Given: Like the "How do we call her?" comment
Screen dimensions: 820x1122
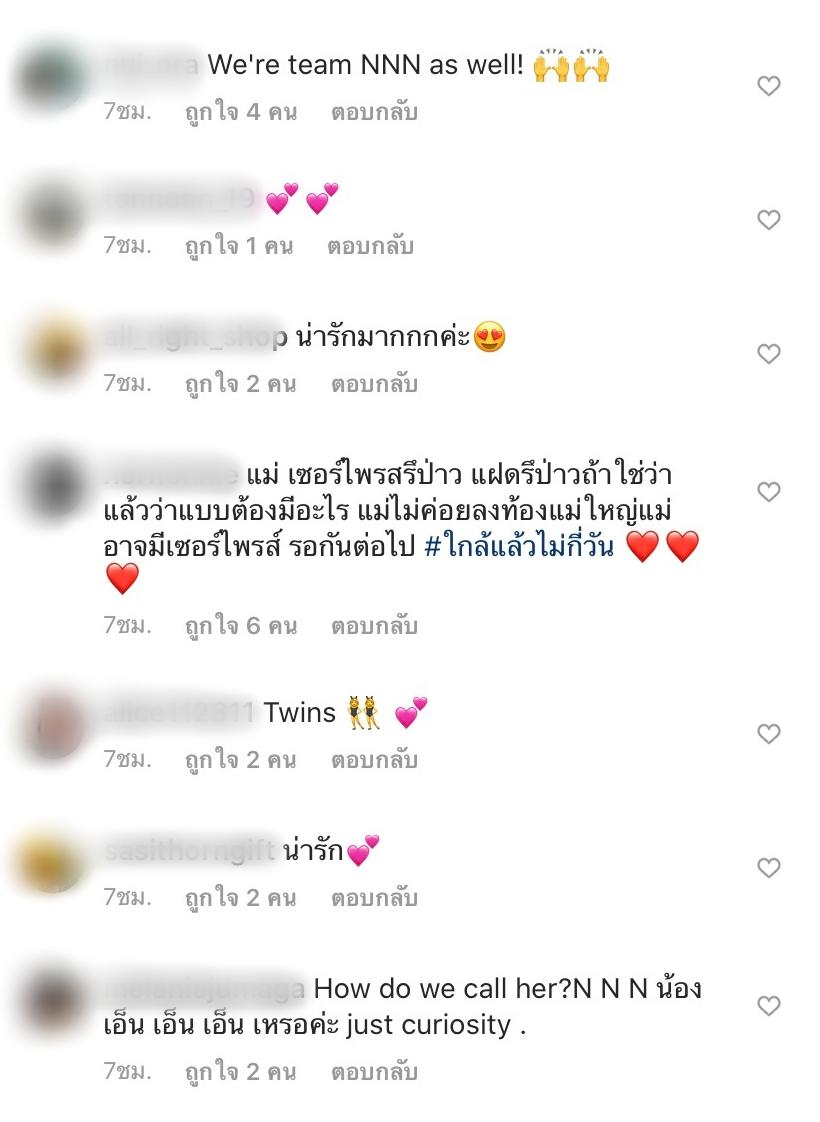Looking at the screenshot, I should click(x=768, y=1005).
